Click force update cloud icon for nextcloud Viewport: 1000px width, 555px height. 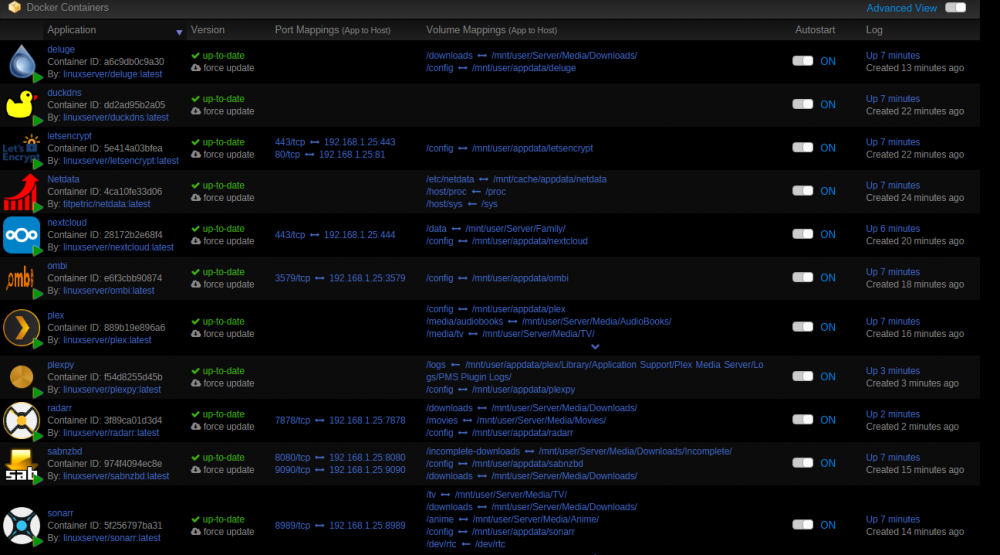(196, 241)
